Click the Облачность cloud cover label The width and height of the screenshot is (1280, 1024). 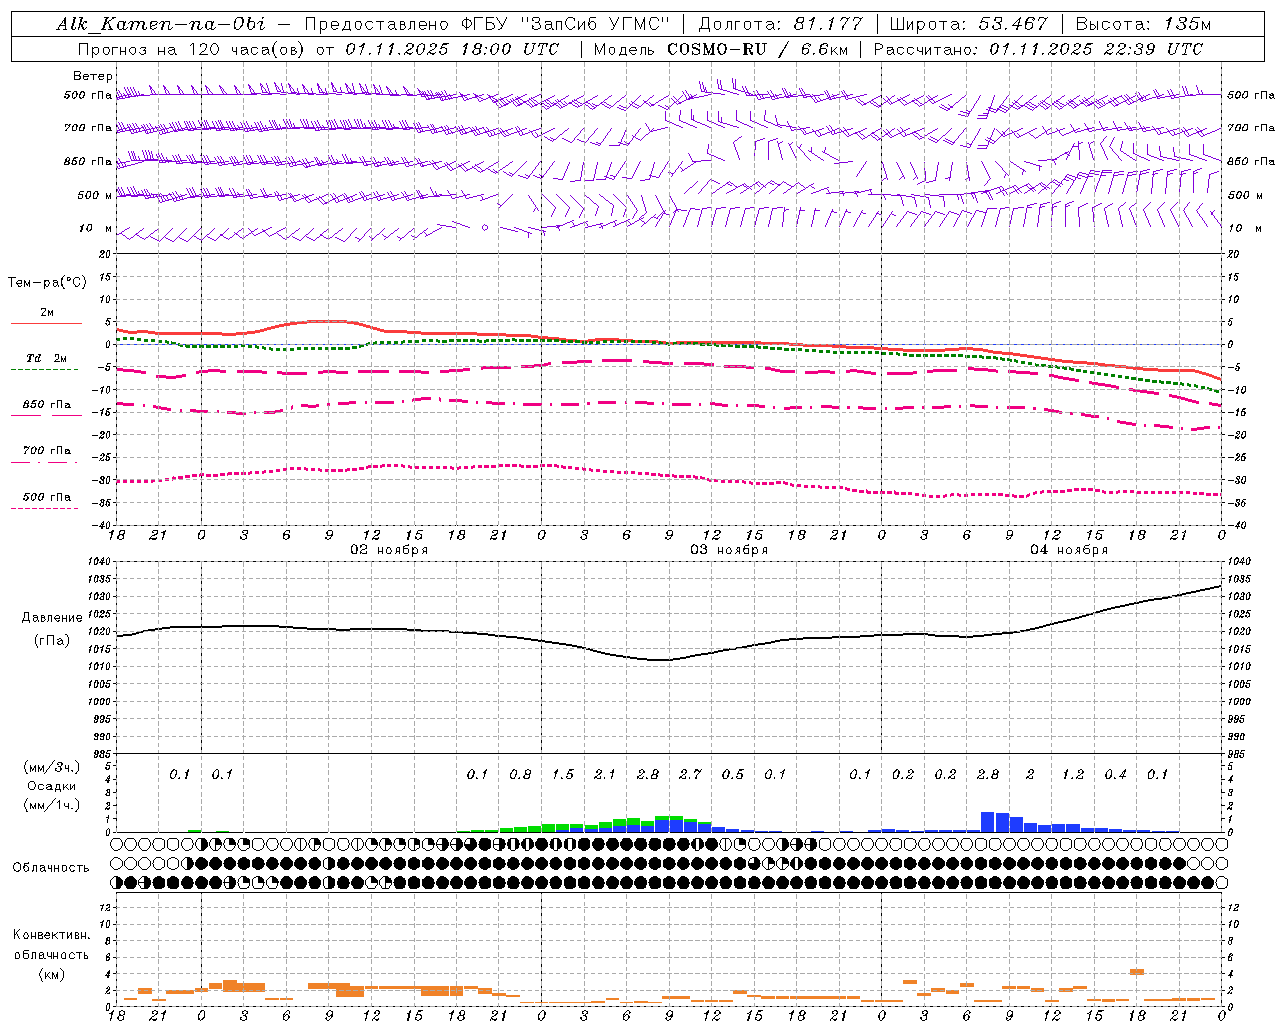point(51,868)
